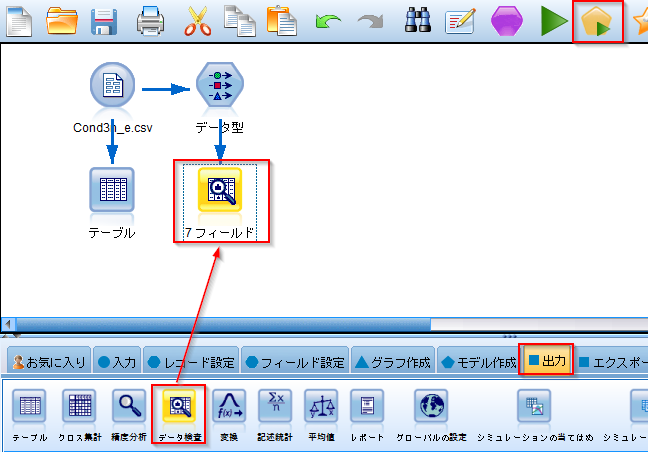Screen dimensions: 648x452
Task: Cut selection with the scissors icon
Action: (x=198, y=21)
